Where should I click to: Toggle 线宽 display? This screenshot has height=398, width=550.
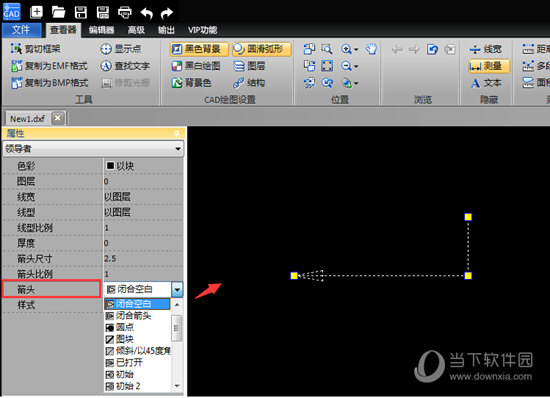coord(486,49)
